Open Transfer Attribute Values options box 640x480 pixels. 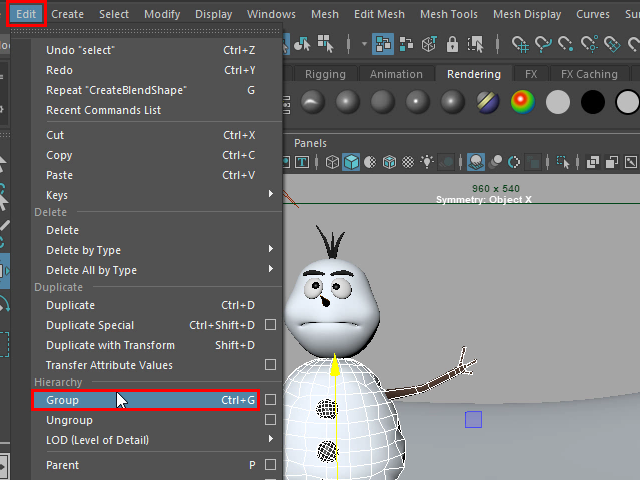pos(270,365)
